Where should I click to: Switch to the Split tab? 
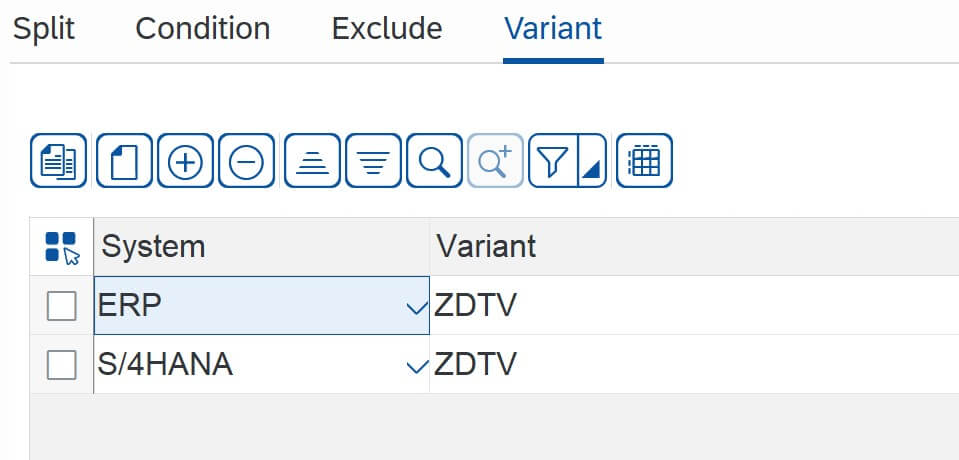click(x=44, y=29)
